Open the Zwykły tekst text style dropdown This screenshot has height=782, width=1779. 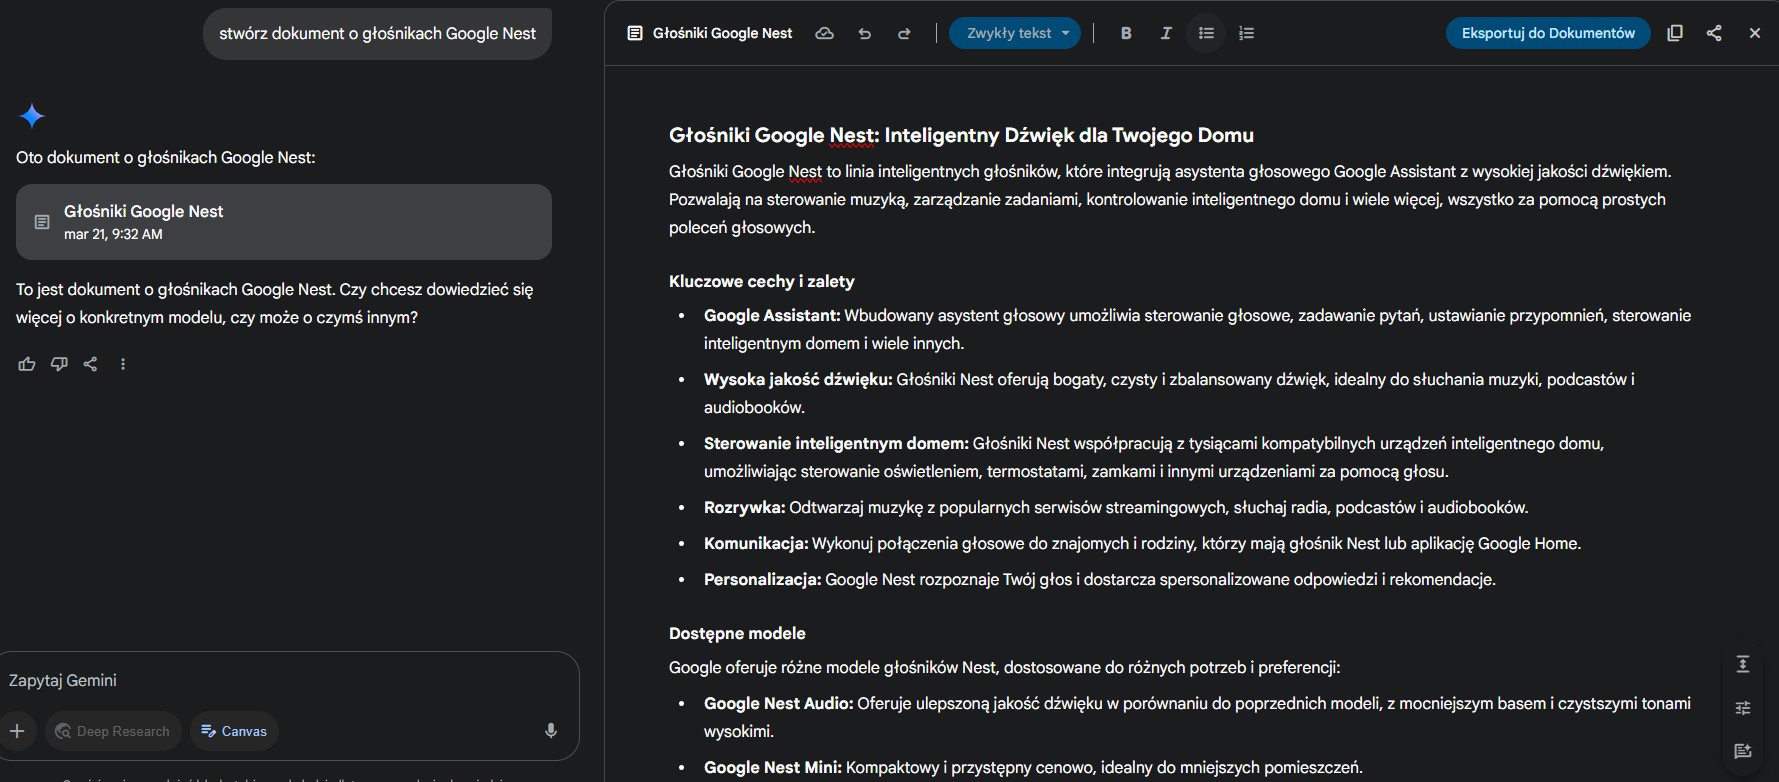point(1015,33)
